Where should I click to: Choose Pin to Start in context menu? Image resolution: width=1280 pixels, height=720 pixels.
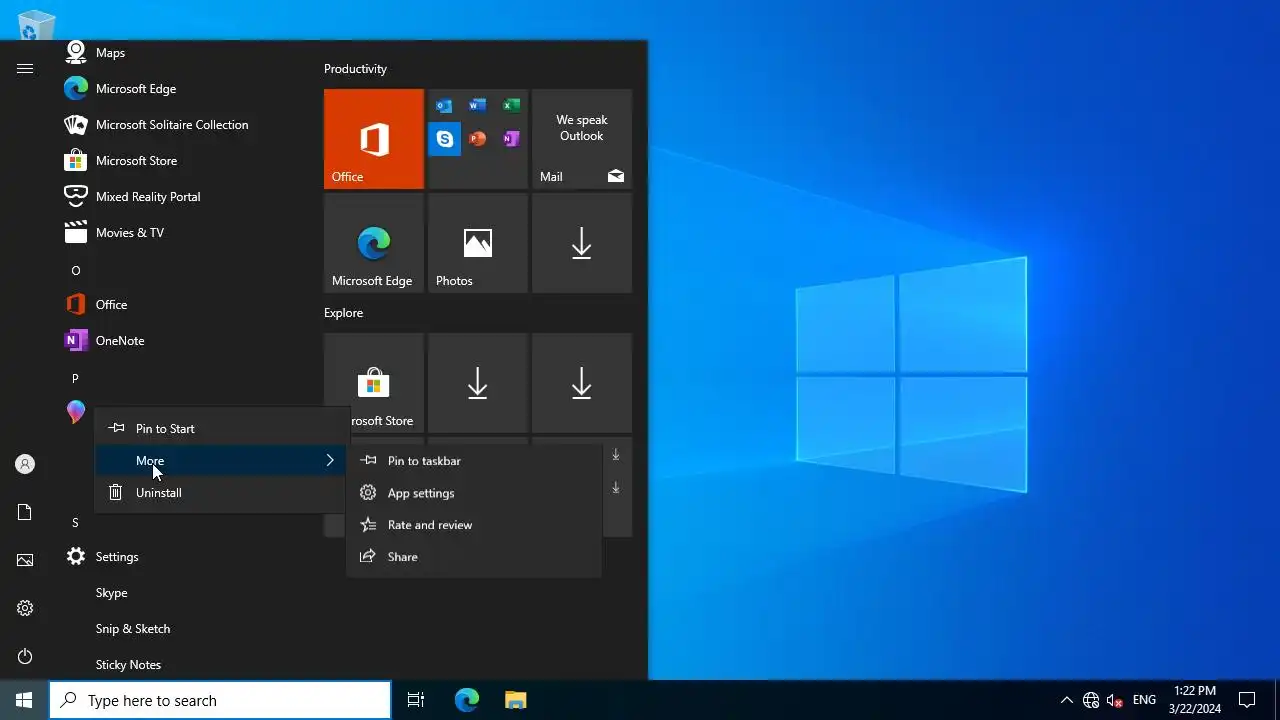tap(220, 429)
